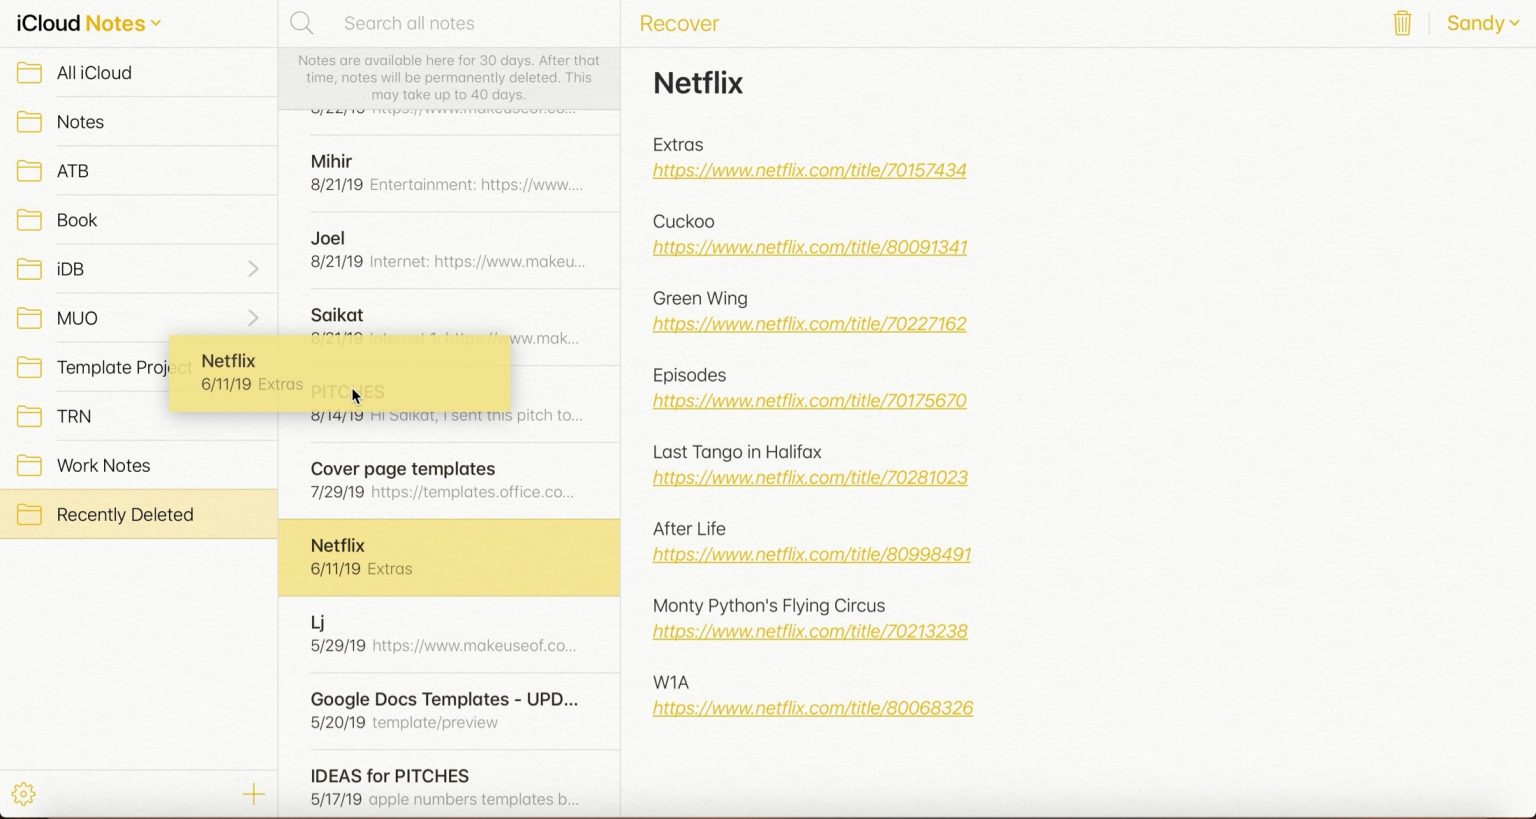This screenshot has width=1536, height=819.
Task: Click the trash delete icon
Action: tap(1402, 23)
